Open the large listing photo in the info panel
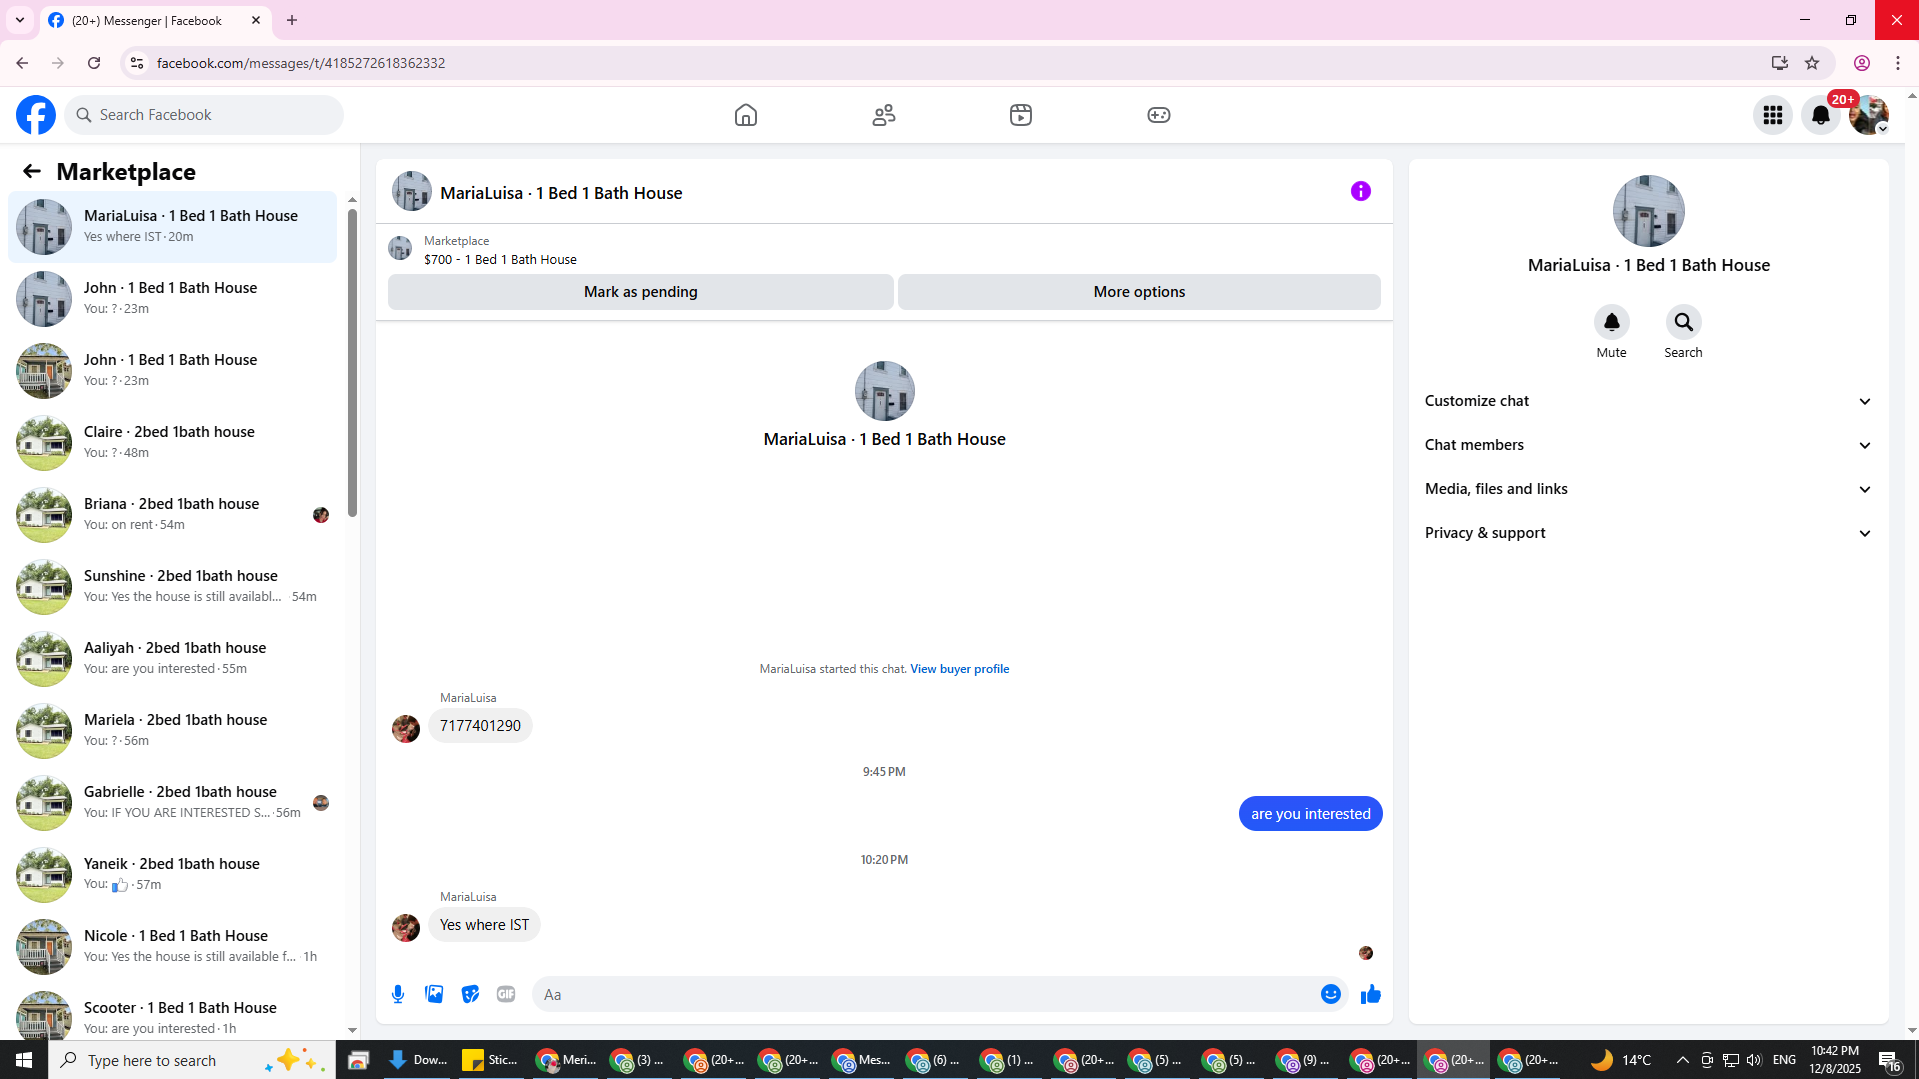This screenshot has width=1919, height=1079. [1648, 211]
